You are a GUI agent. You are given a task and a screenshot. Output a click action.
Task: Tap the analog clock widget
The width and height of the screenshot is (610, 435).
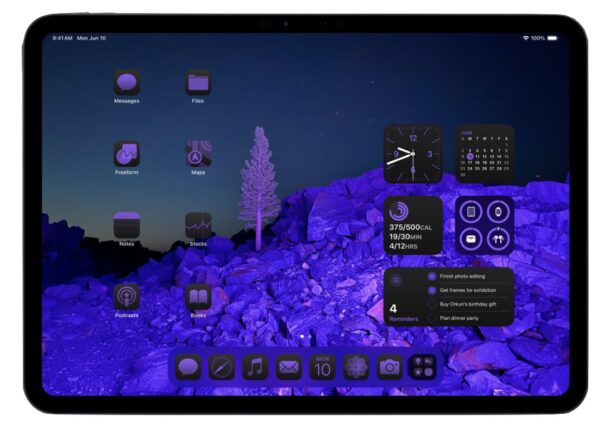[x=413, y=154]
